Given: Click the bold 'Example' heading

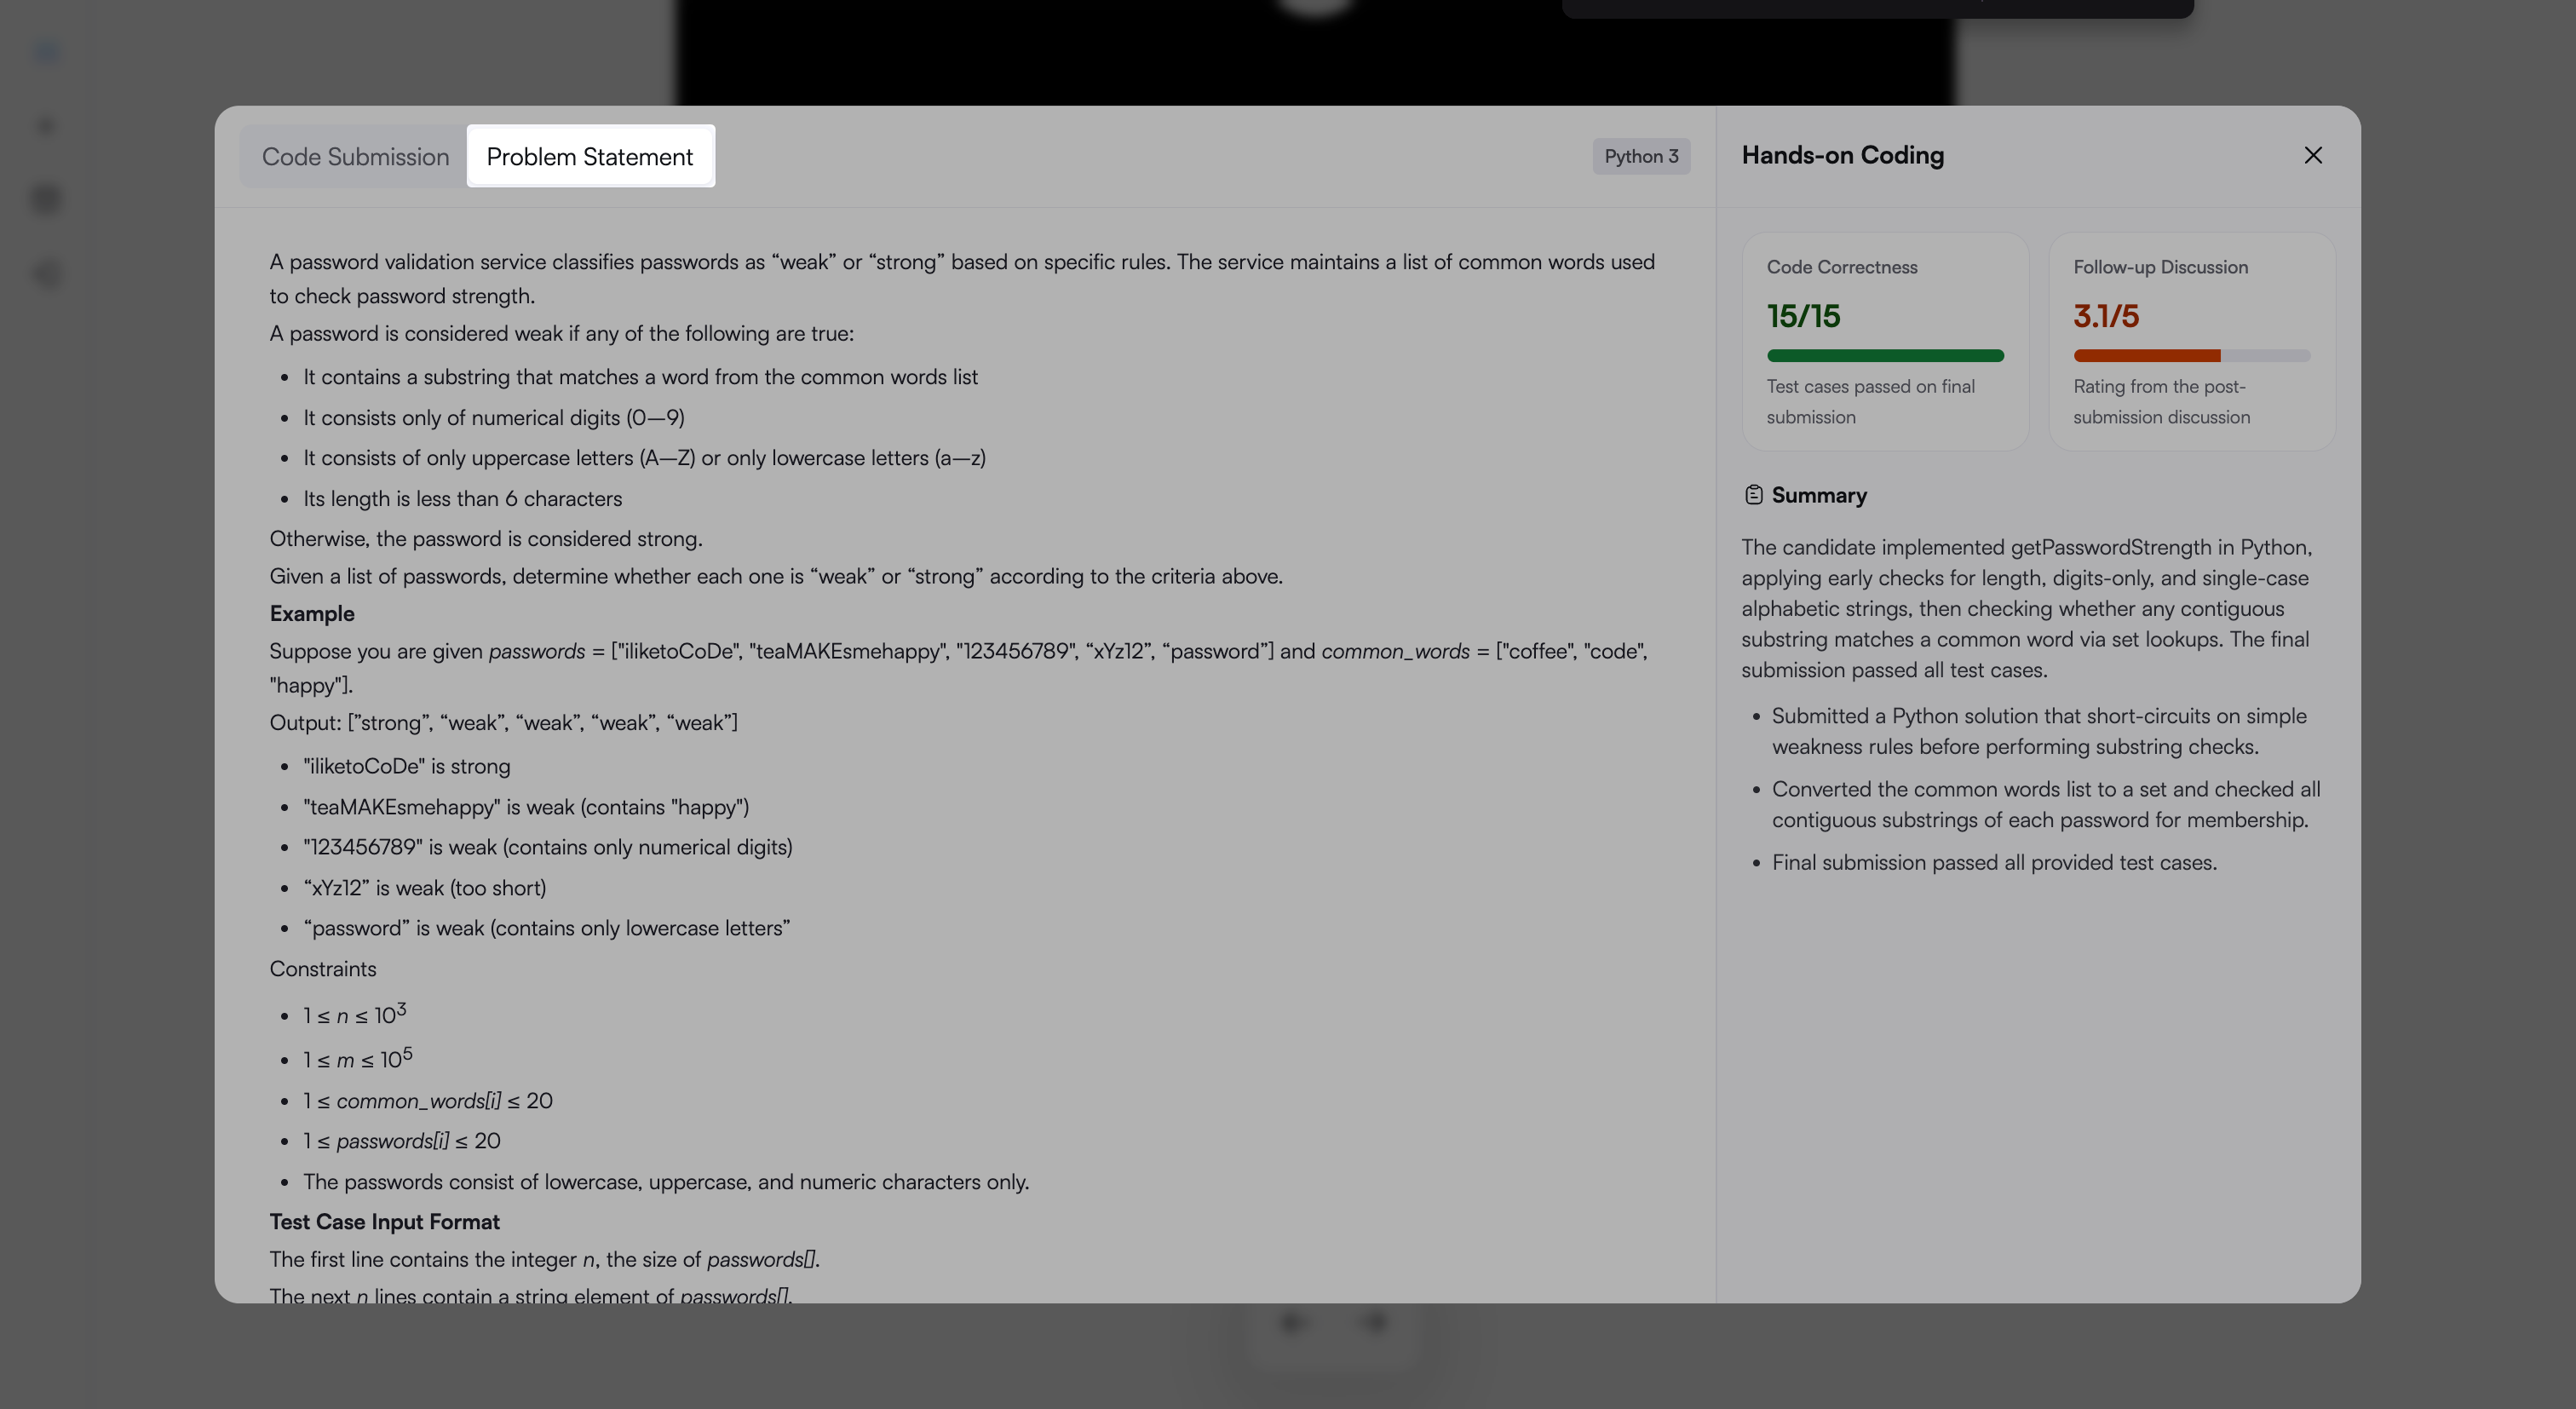Looking at the screenshot, I should click(312, 613).
